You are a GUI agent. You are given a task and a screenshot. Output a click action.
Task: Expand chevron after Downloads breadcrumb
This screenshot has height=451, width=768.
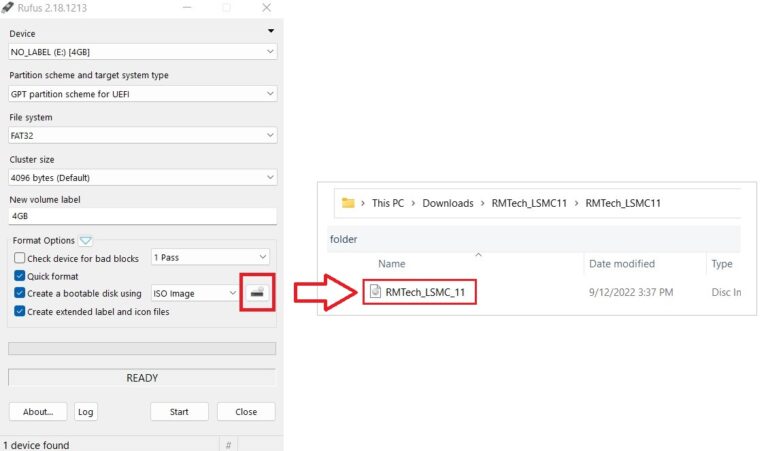482,203
